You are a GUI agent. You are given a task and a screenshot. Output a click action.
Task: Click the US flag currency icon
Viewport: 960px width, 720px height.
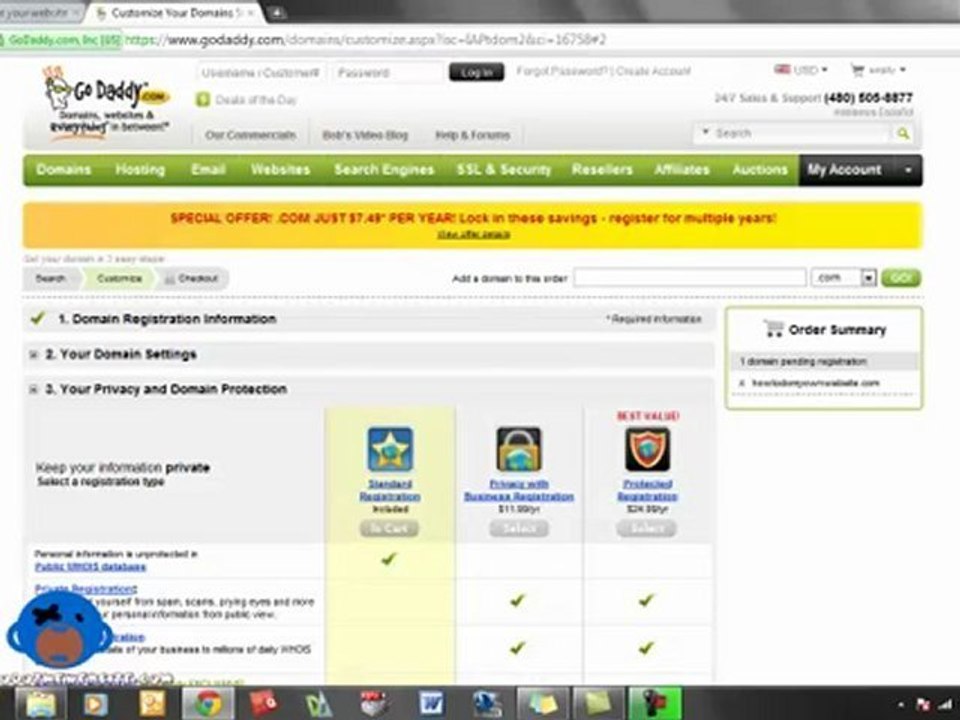(782, 70)
